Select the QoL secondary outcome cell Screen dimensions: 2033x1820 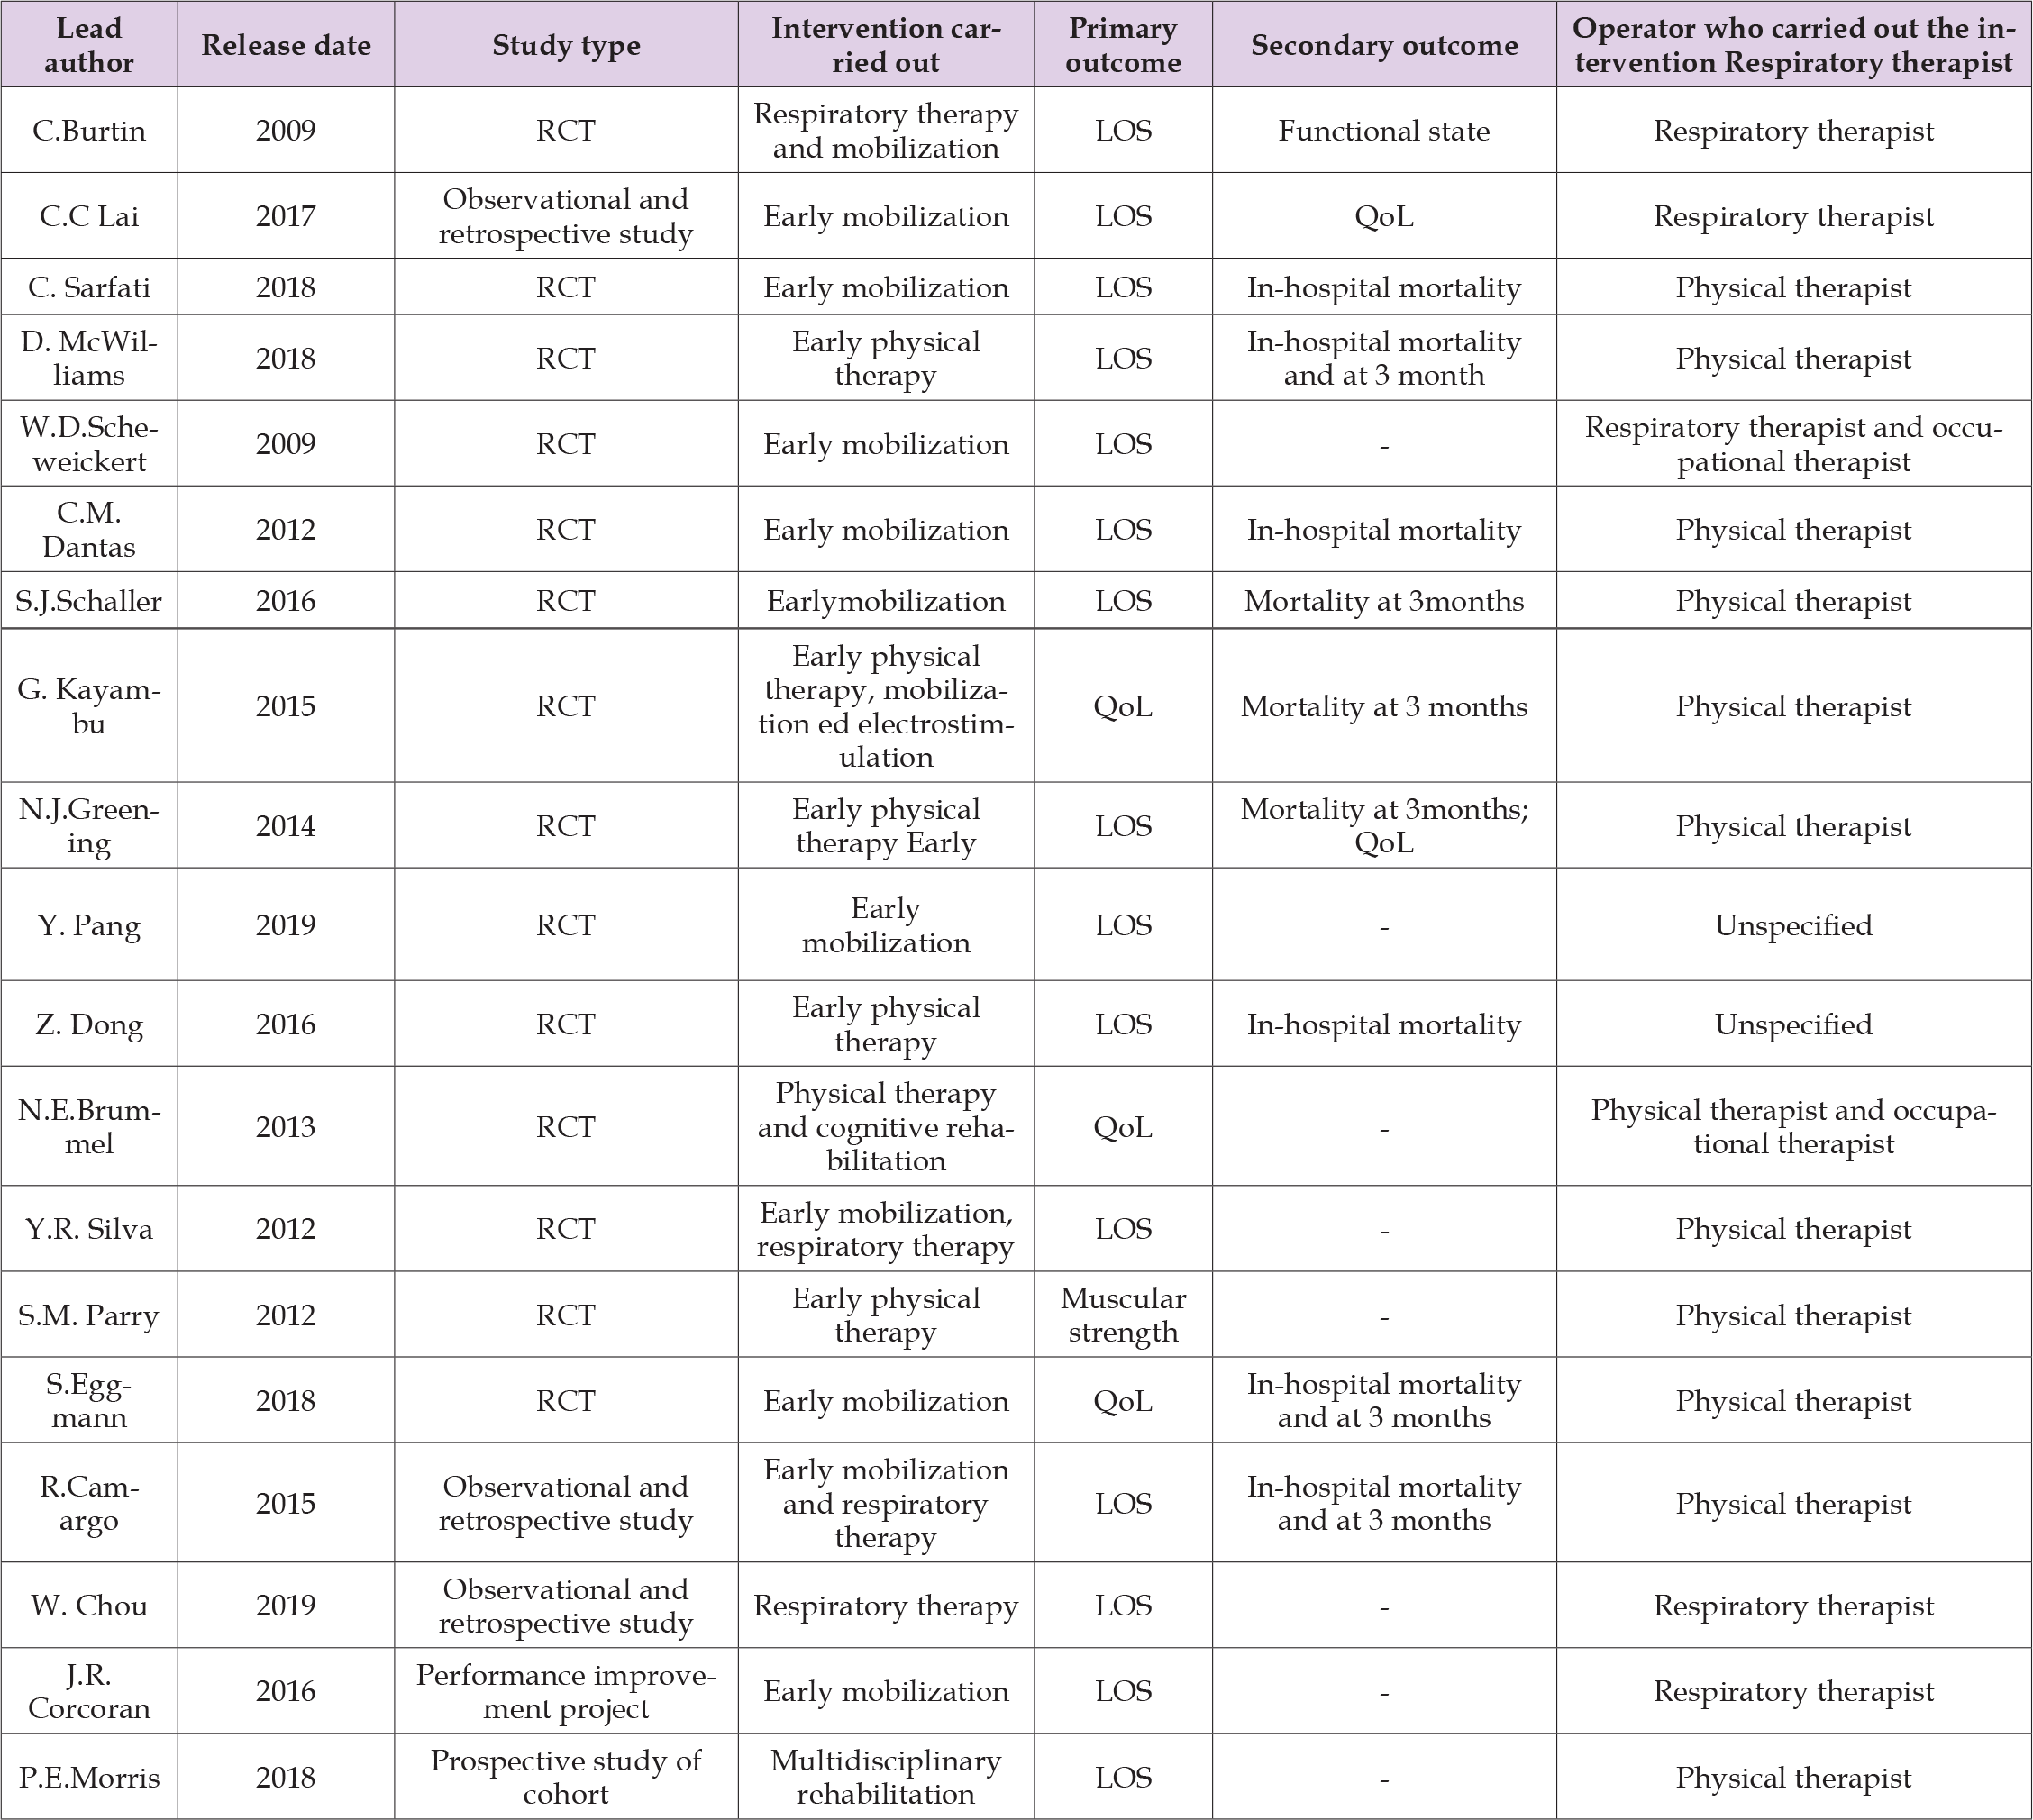click(1384, 216)
